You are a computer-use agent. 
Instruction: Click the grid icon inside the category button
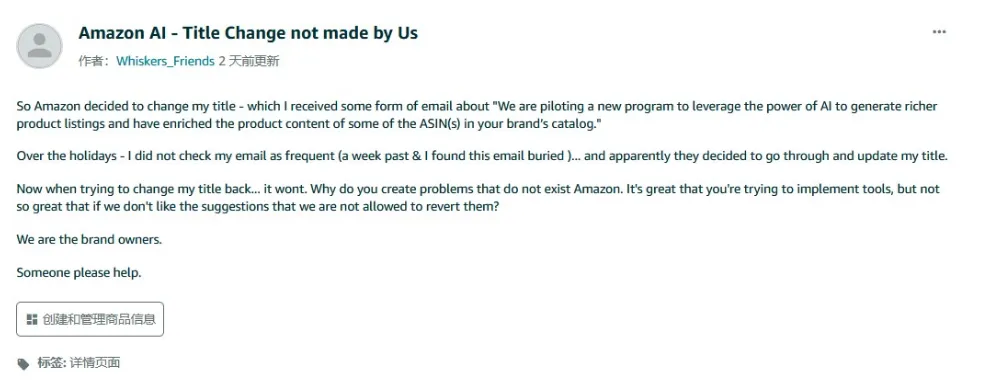click(x=31, y=319)
